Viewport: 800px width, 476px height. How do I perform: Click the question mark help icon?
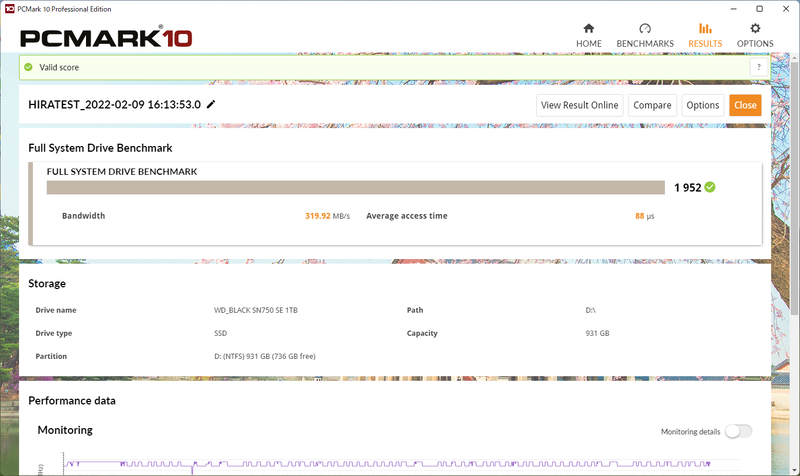pyautogui.click(x=759, y=67)
